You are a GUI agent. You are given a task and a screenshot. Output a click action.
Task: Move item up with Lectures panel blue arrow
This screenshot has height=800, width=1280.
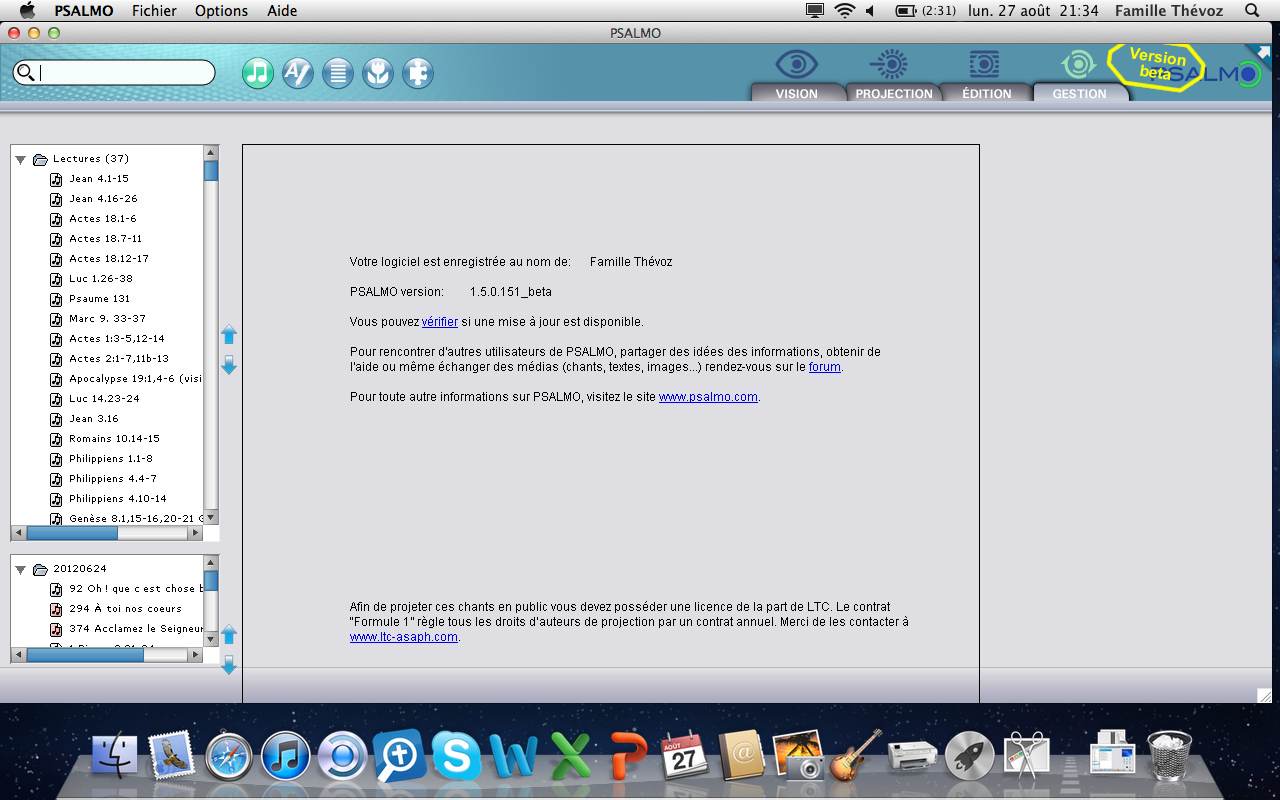coord(229,334)
